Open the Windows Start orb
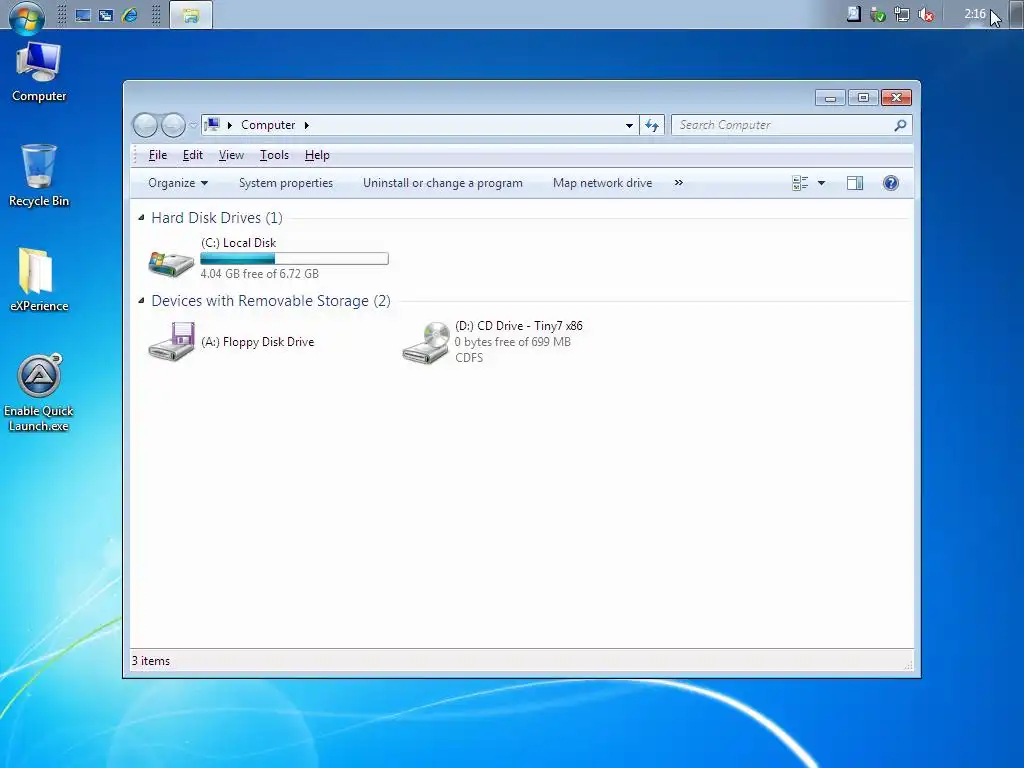Viewport: 1024px width, 768px height. (27, 16)
